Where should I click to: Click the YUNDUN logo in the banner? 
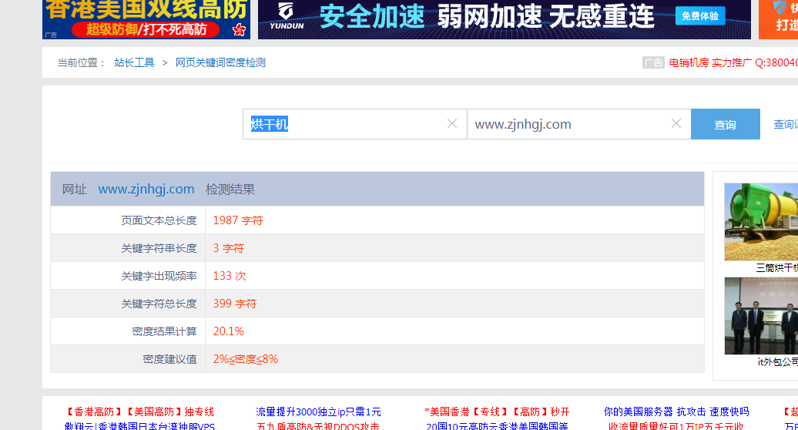tap(287, 16)
